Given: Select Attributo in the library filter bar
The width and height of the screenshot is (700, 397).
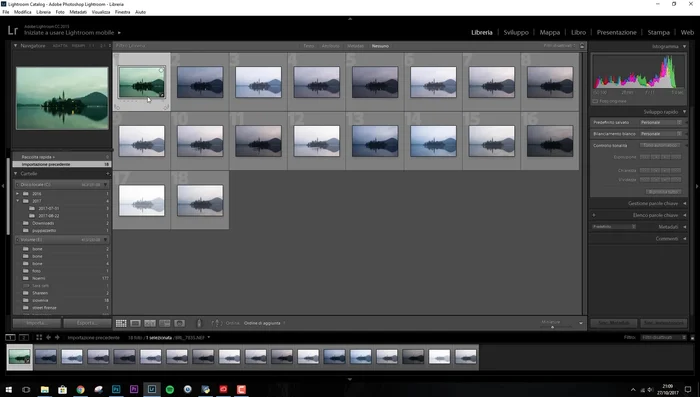Looking at the screenshot, I should pyautogui.click(x=331, y=46).
